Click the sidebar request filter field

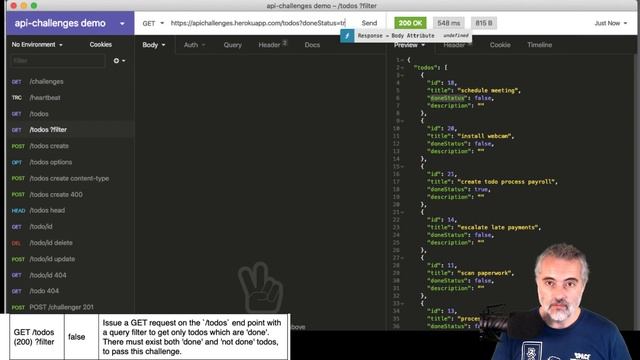click(58, 61)
